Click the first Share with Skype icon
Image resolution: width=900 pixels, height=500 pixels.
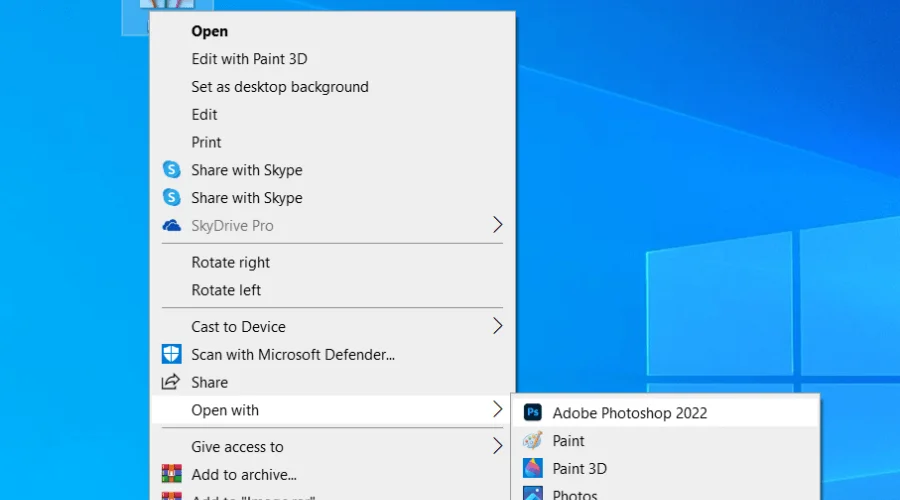pos(171,170)
